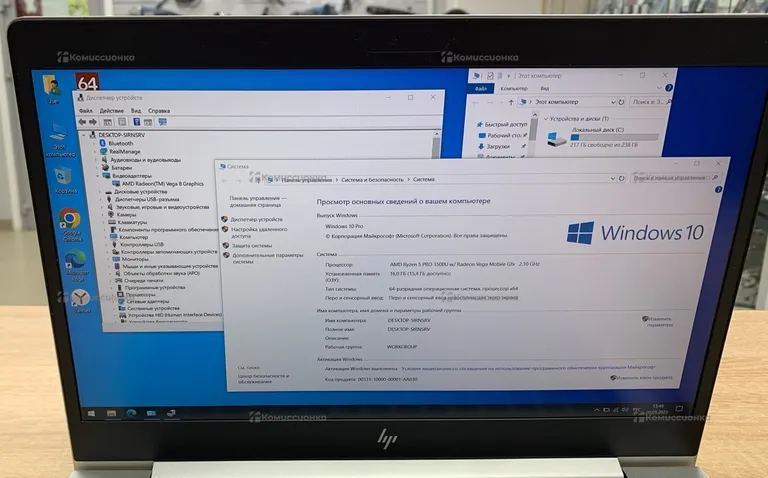Viewport: 768px width, 478px height.
Task: Click the blue Help icon in Device Manager toolbar
Action: pos(137,122)
